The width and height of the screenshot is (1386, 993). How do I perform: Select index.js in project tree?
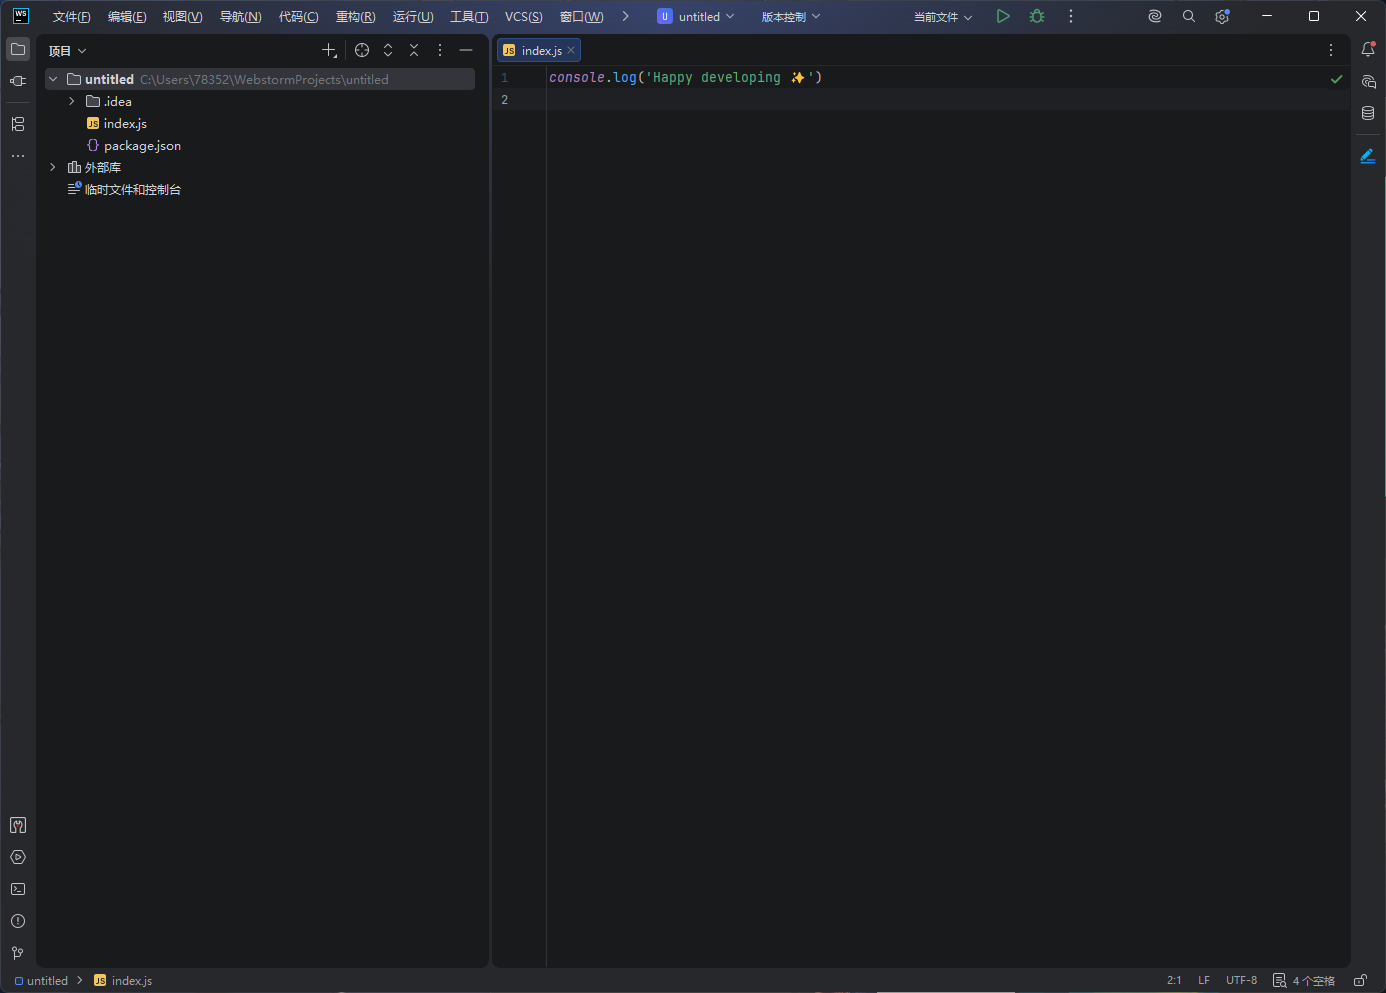tap(125, 123)
